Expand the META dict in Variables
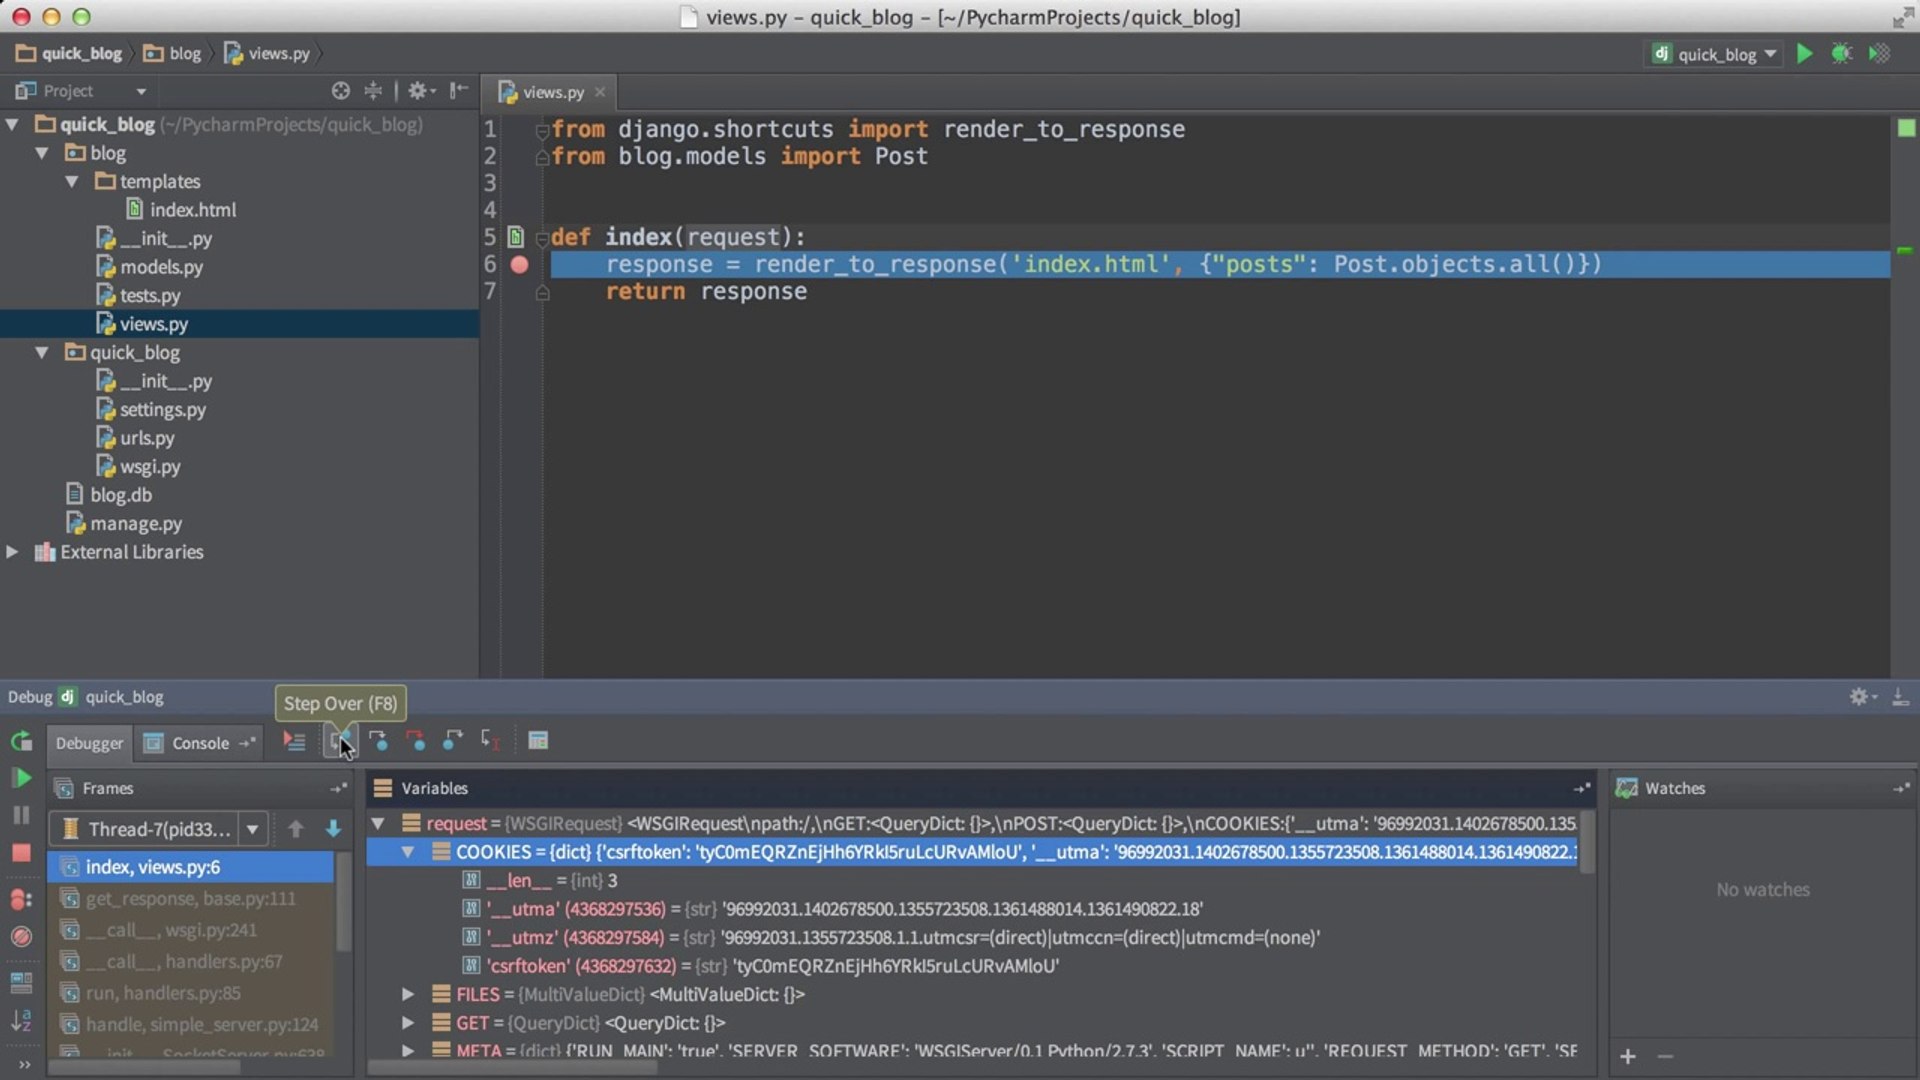Image resolution: width=1920 pixels, height=1080 pixels. click(407, 1051)
